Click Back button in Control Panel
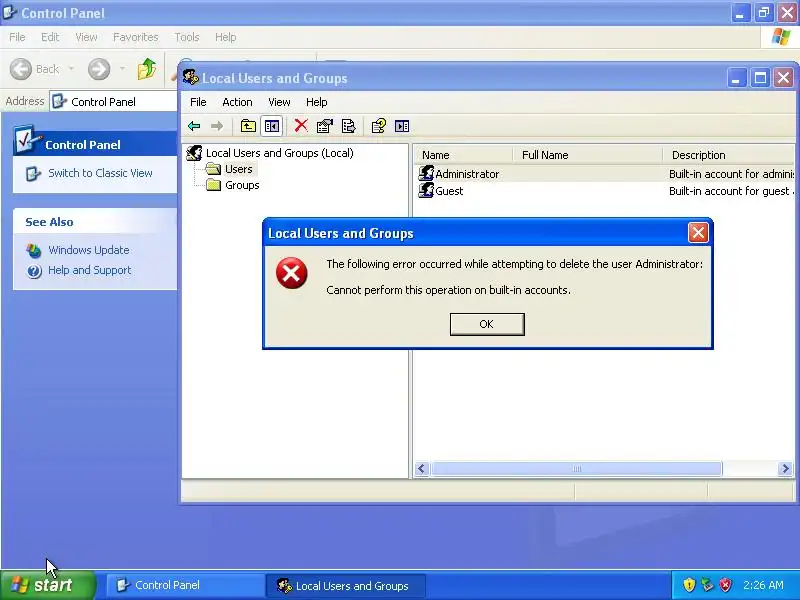The height and width of the screenshot is (600, 800). pos(35,69)
